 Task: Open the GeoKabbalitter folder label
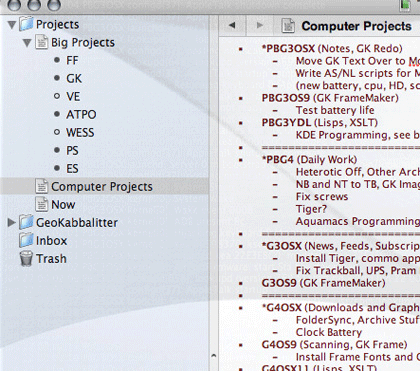(77, 222)
